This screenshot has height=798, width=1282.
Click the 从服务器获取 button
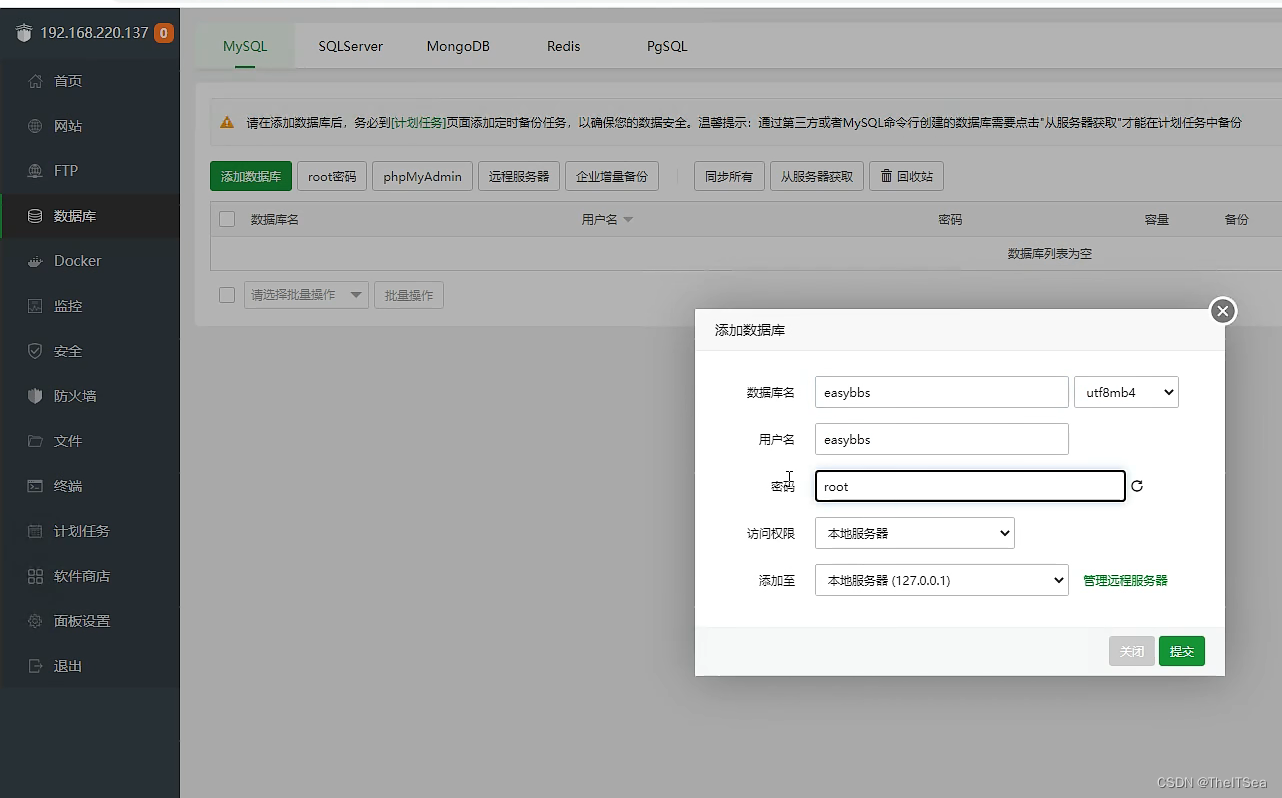tap(817, 176)
